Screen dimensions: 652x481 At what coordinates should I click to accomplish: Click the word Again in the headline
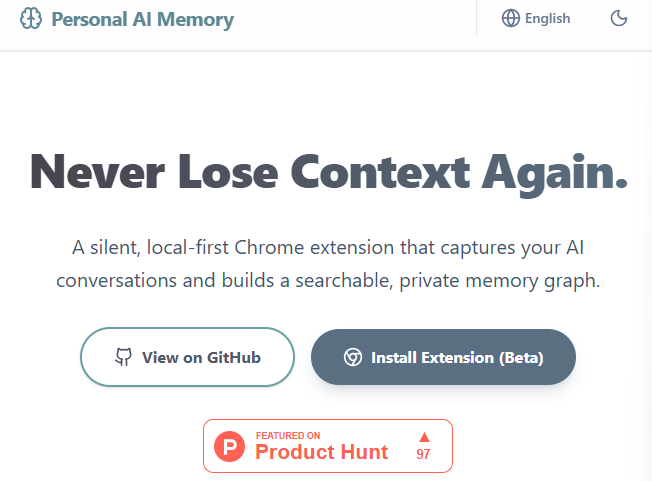554,172
